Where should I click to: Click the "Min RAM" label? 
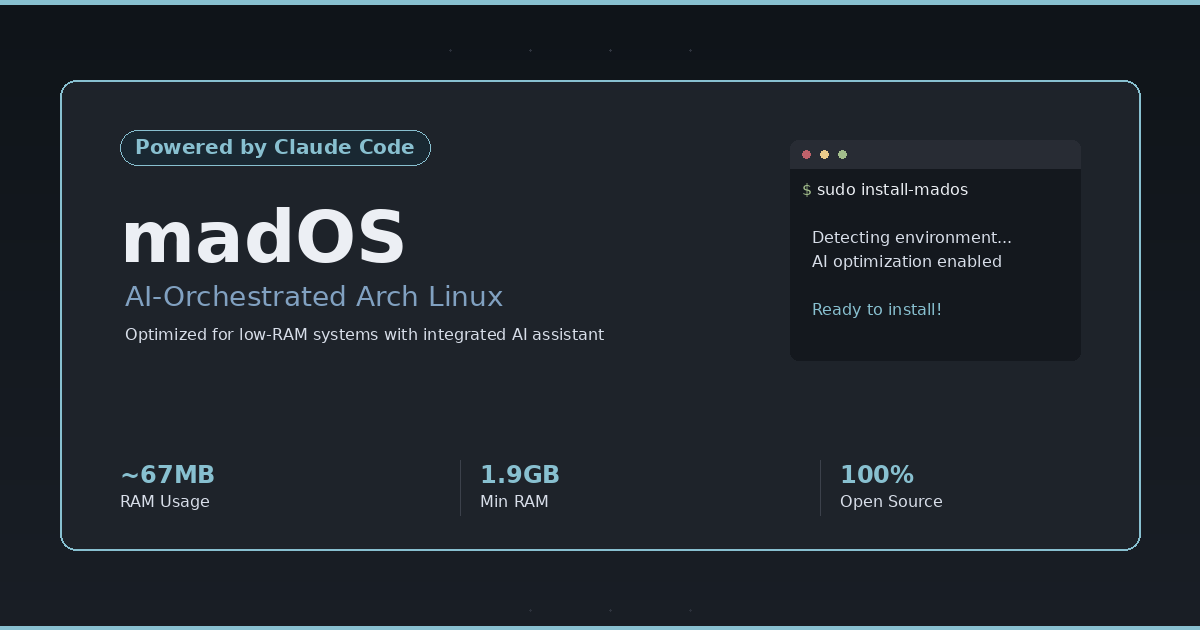[514, 502]
